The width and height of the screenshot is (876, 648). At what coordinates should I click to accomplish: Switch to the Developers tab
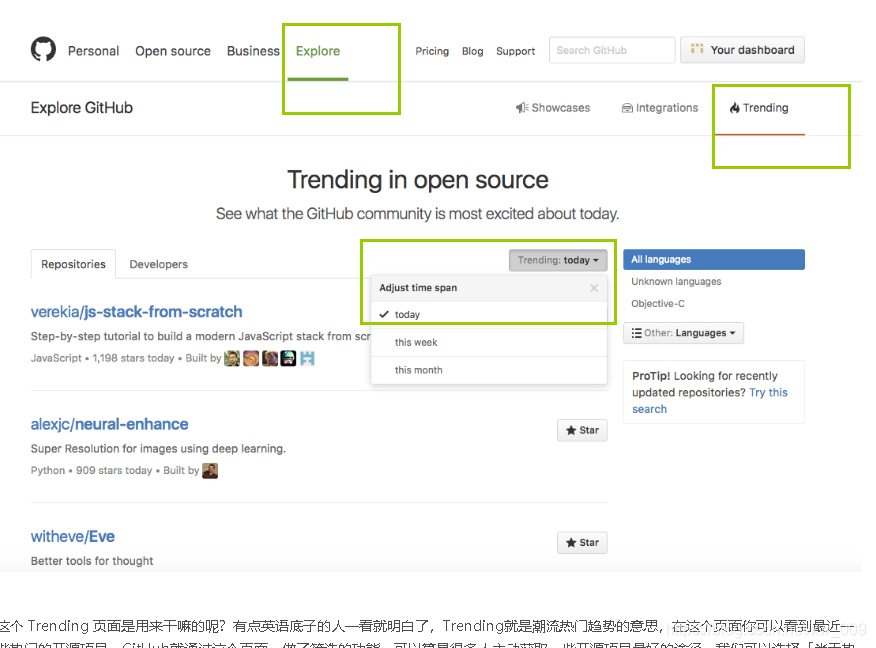click(159, 264)
